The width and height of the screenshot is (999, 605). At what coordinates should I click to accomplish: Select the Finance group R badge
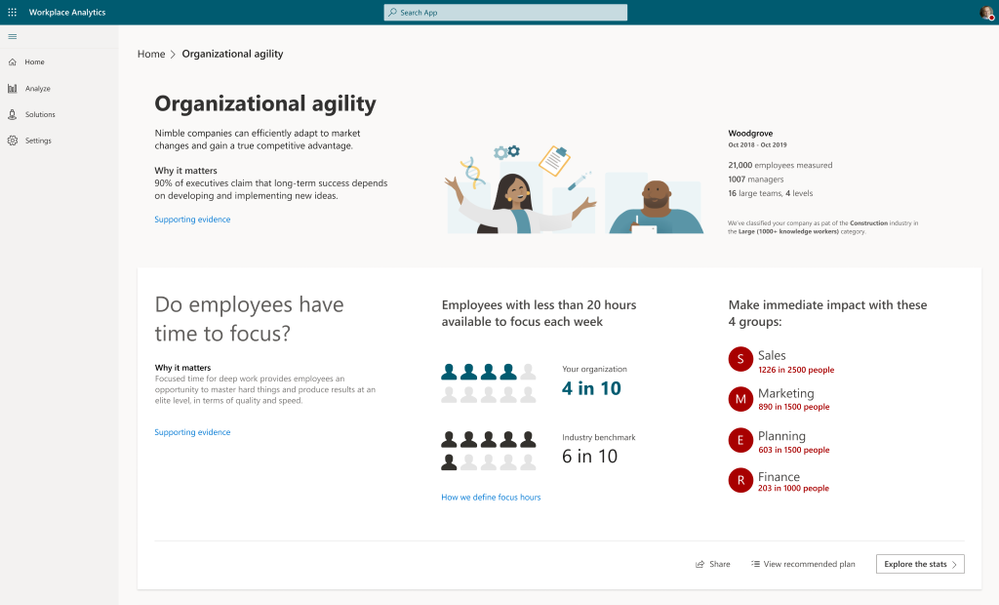click(x=740, y=481)
